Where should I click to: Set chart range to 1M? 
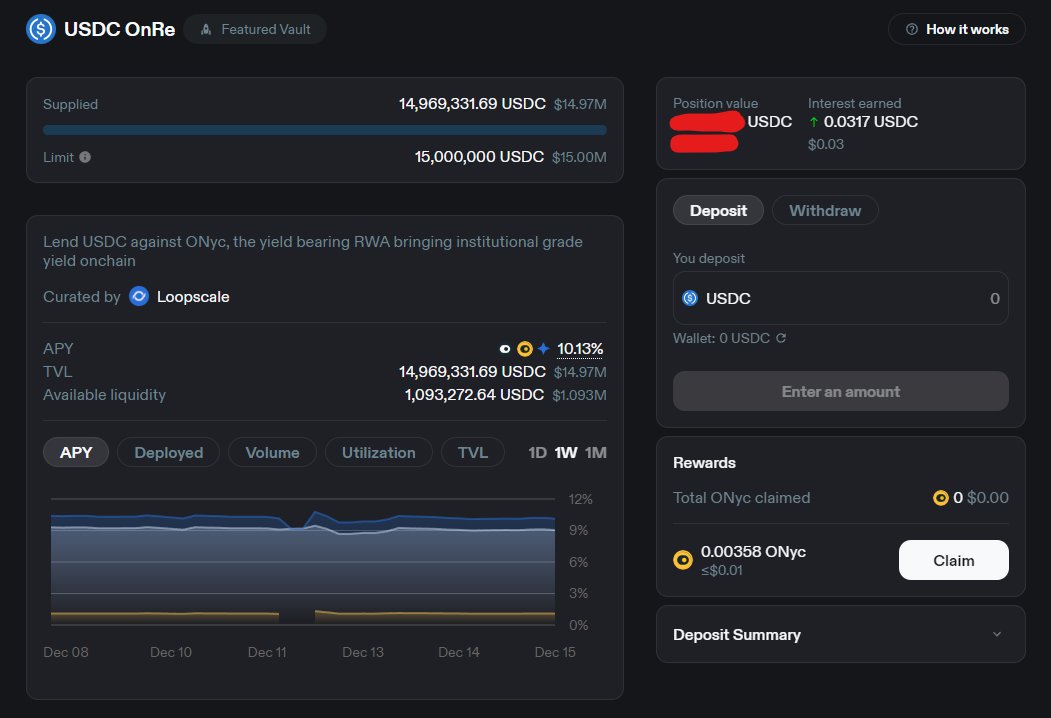coord(596,453)
